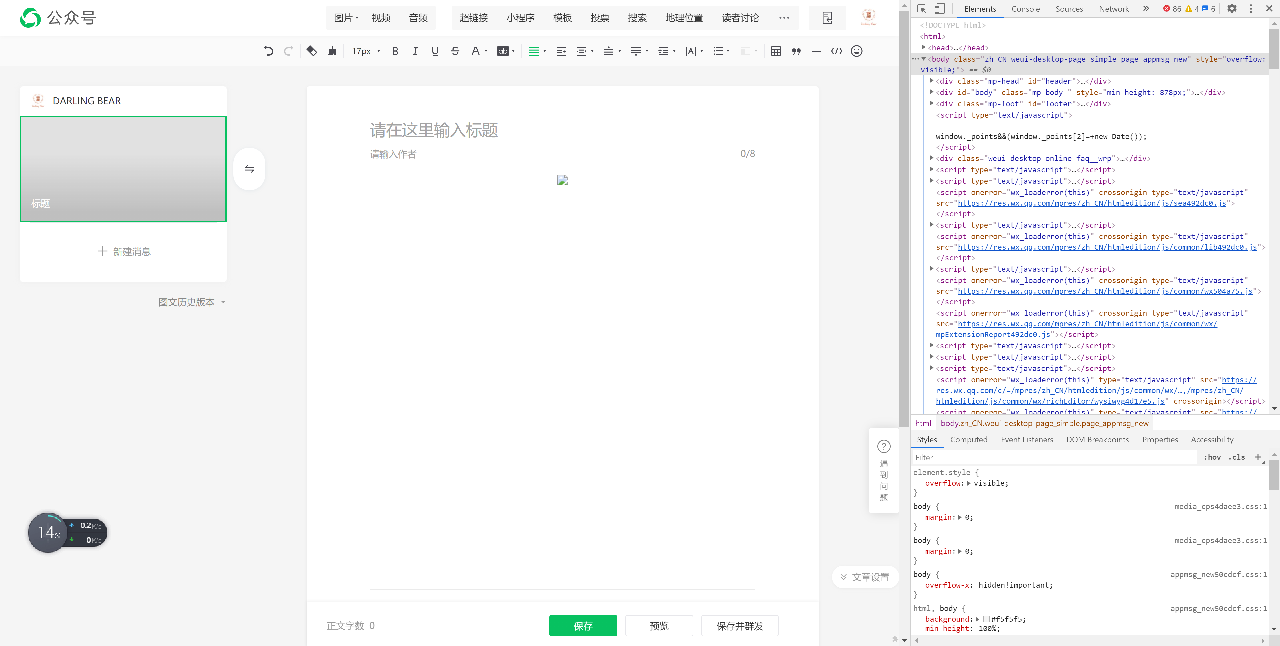The height and width of the screenshot is (646, 1280).
Task: Click the article document icon in header
Action: [827, 18]
